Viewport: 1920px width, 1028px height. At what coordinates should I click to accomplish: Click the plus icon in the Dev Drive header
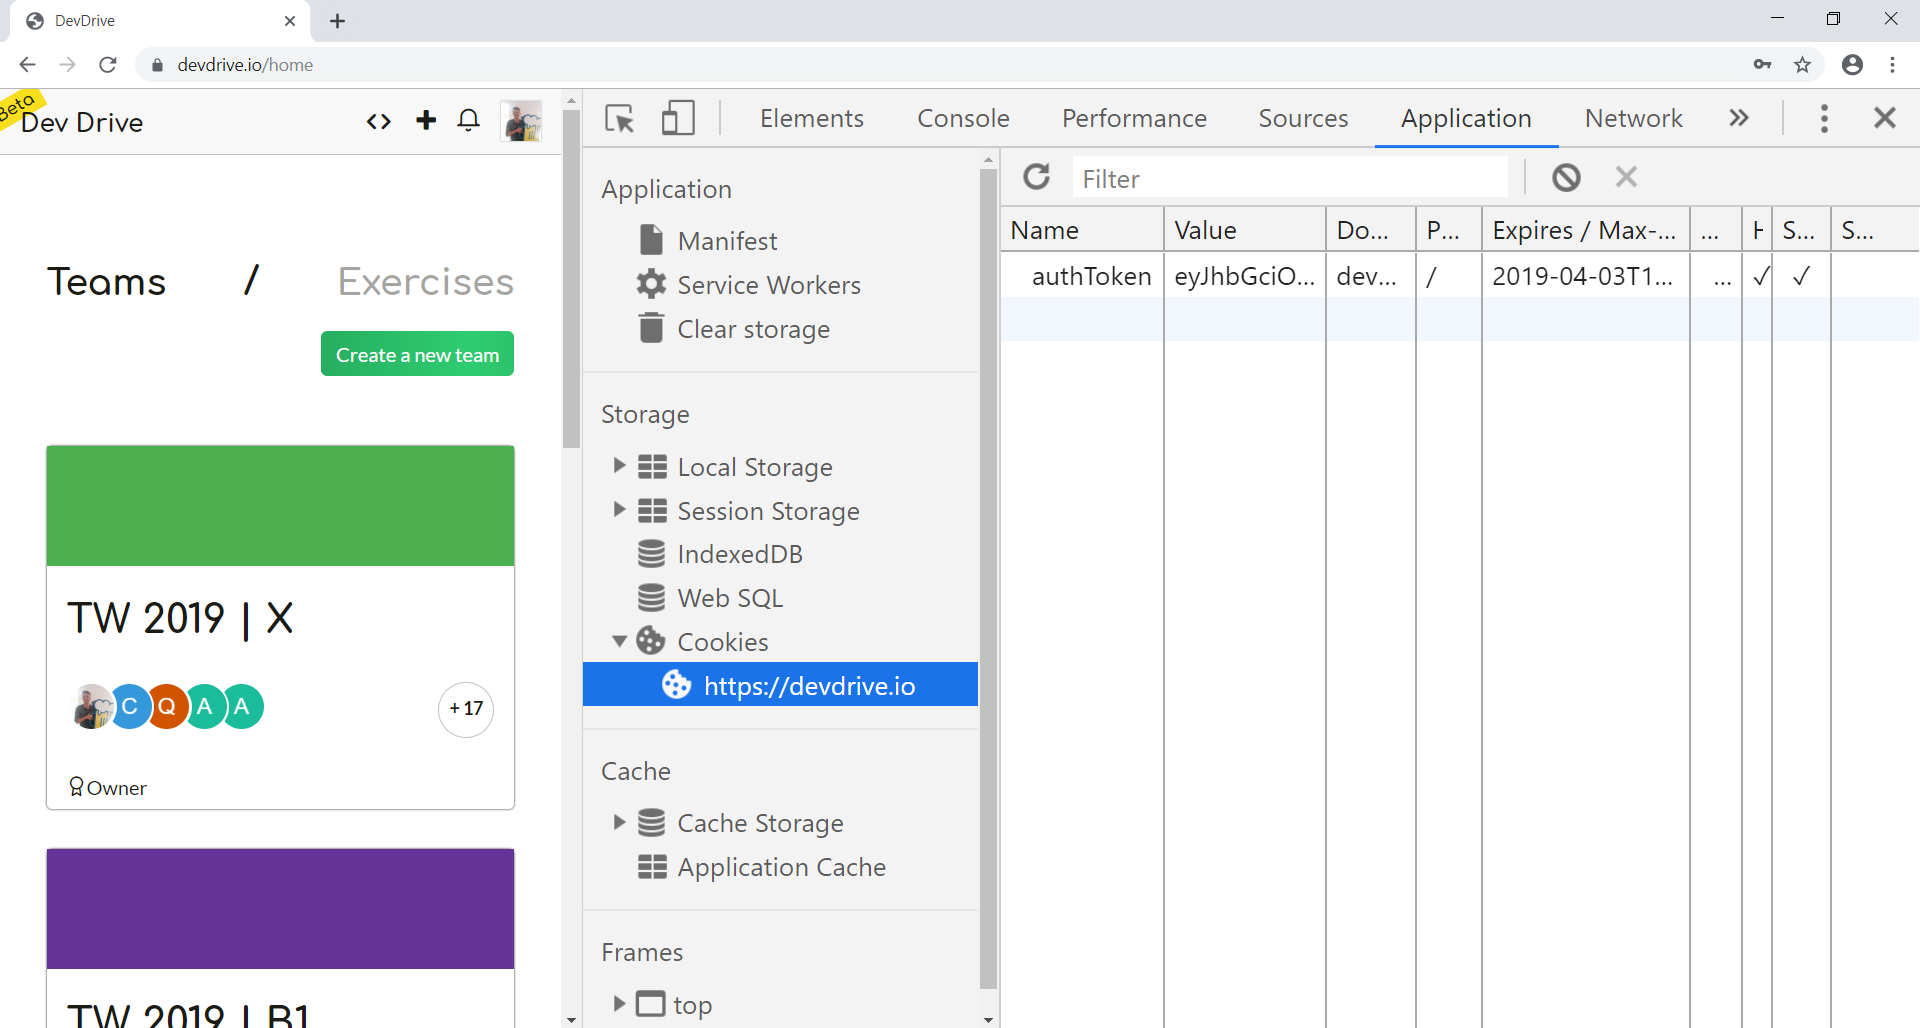pos(426,121)
